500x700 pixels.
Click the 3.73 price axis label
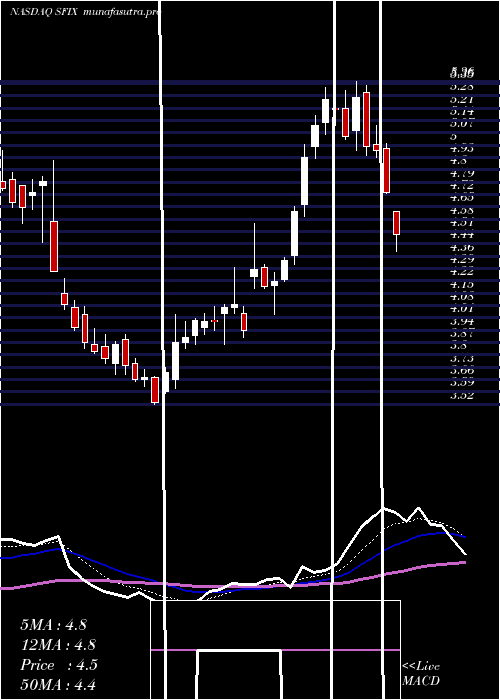[x=462, y=358]
